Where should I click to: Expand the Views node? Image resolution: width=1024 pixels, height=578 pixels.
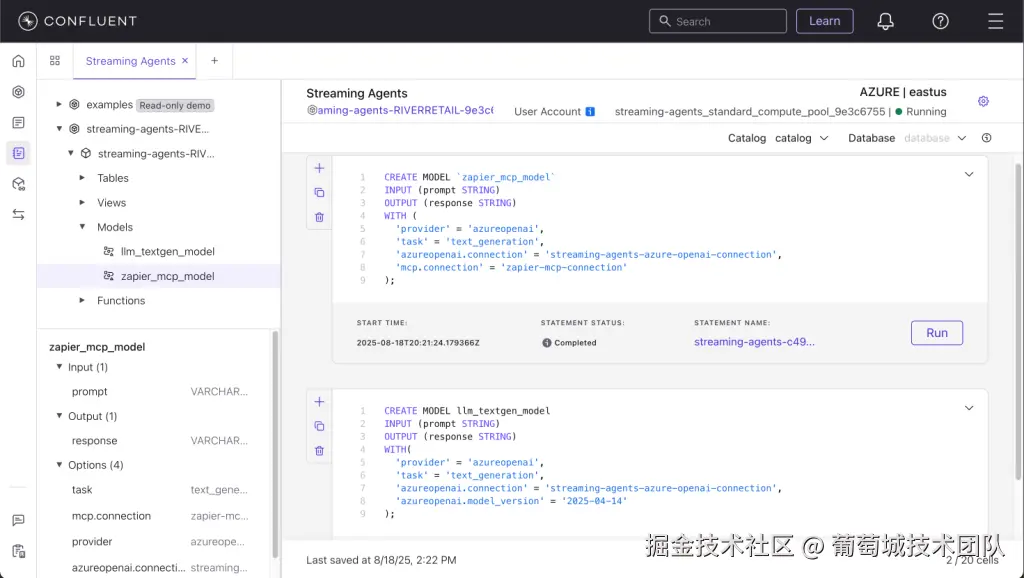click(x=82, y=202)
